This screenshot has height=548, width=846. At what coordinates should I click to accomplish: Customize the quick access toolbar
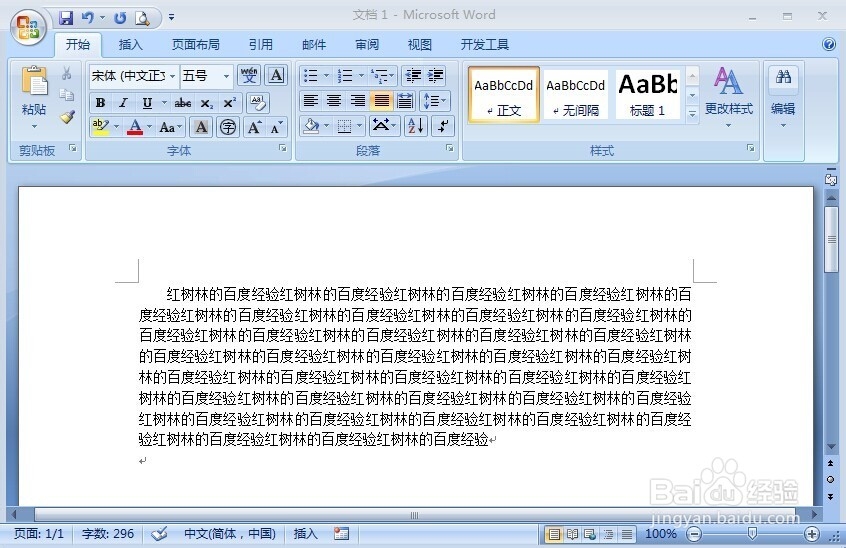[172, 18]
